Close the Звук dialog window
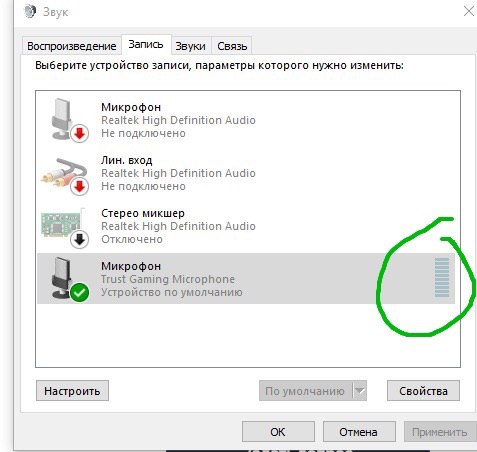 click(x=469, y=11)
